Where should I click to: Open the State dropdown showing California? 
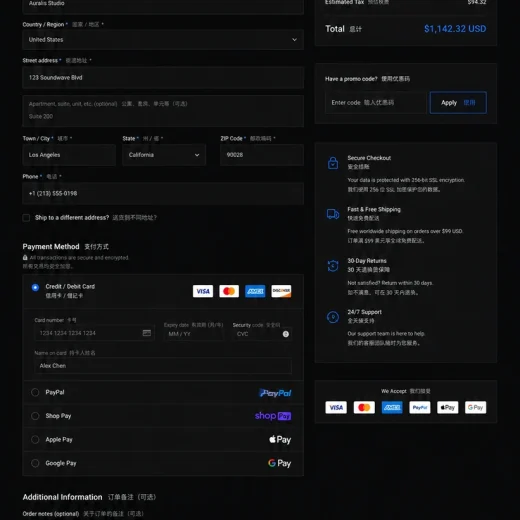[164, 155]
